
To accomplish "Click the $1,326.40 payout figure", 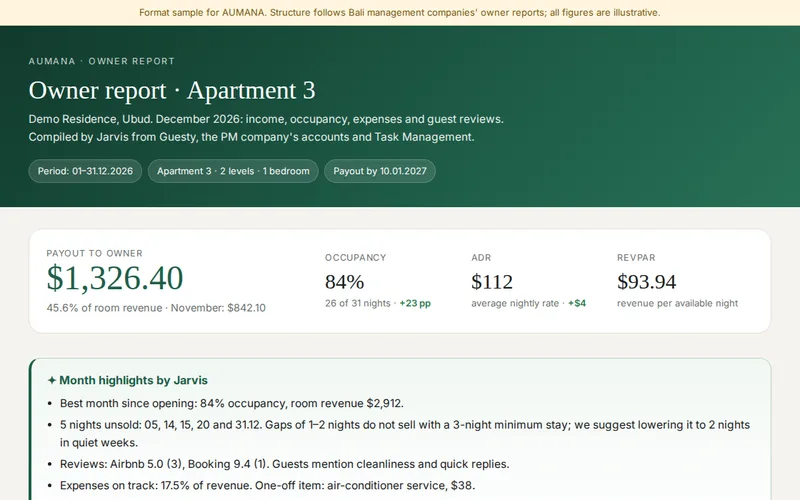I will [x=115, y=278].
